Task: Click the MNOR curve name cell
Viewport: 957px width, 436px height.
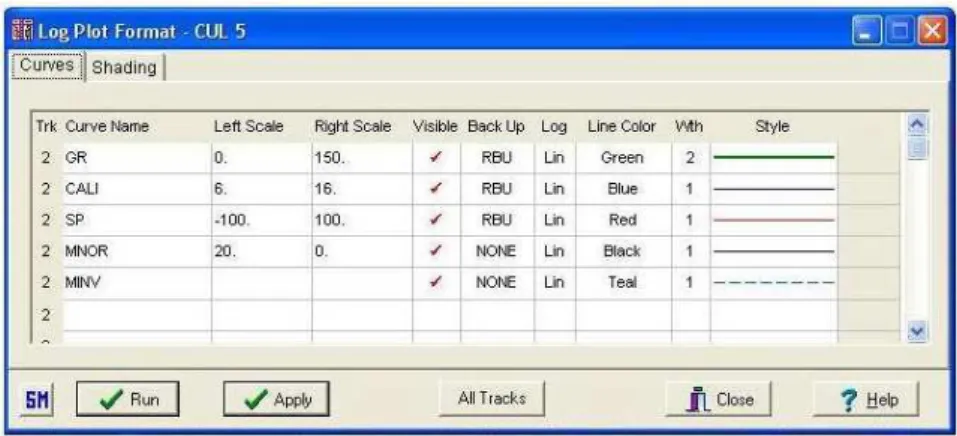Action: [x=136, y=251]
